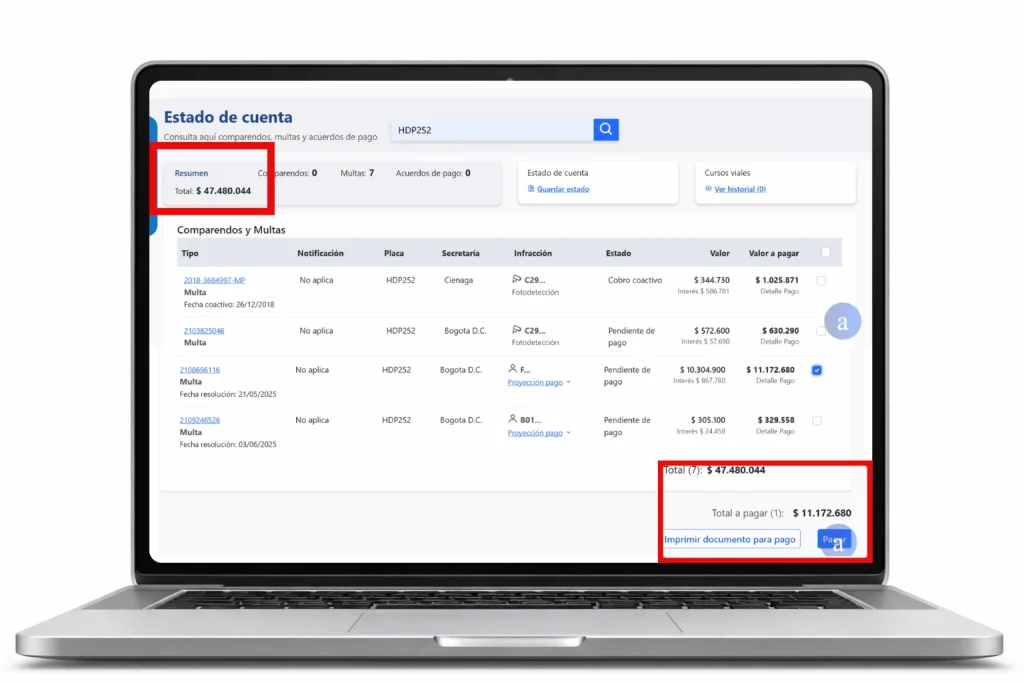Viewport: 1024px width, 683px height.
Task: Toggle the select-all checkbox in table header
Action: [825, 252]
